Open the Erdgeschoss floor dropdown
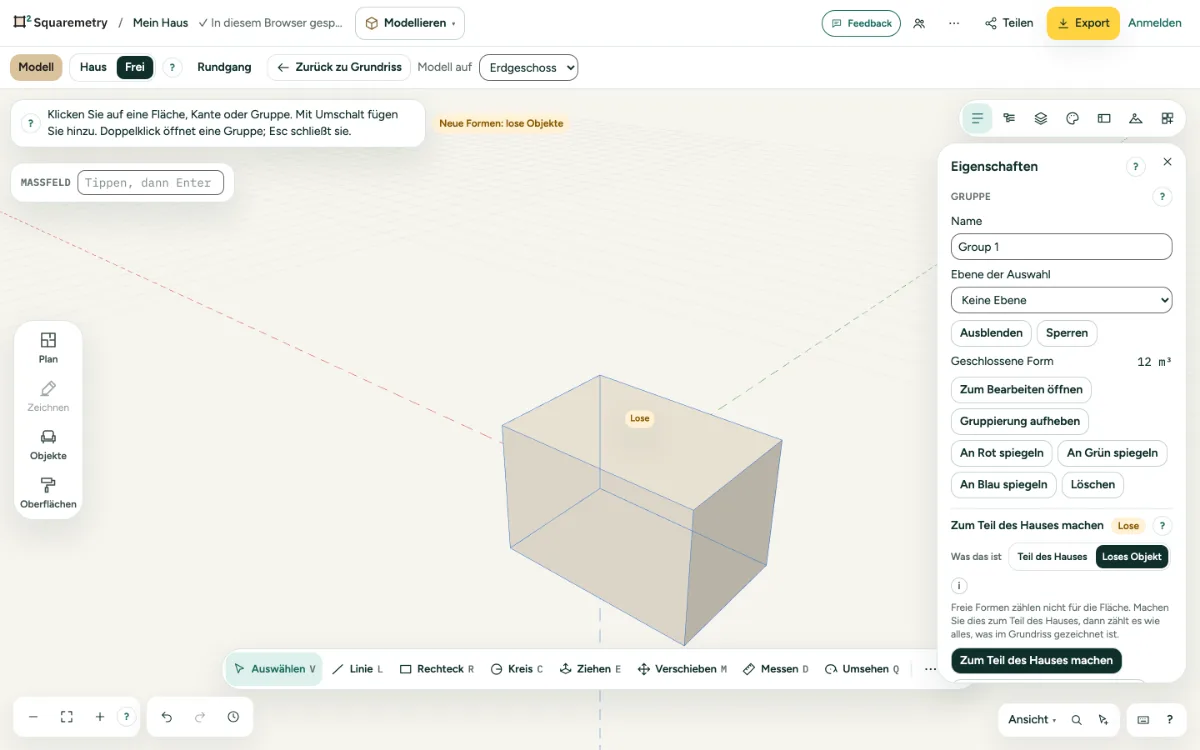The height and width of the screenshot is (750, 1200). point(529,67)
